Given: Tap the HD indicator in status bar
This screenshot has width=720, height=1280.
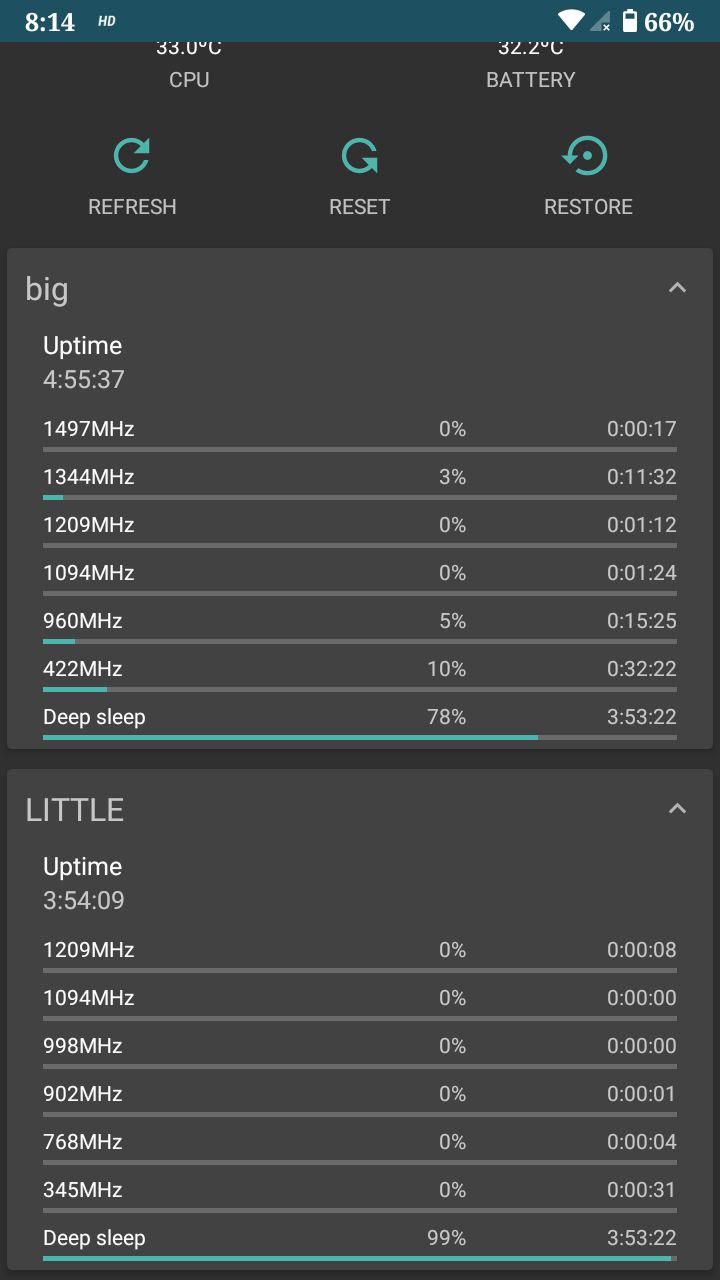Looking at the screenshot, I should tap(107, 21).
